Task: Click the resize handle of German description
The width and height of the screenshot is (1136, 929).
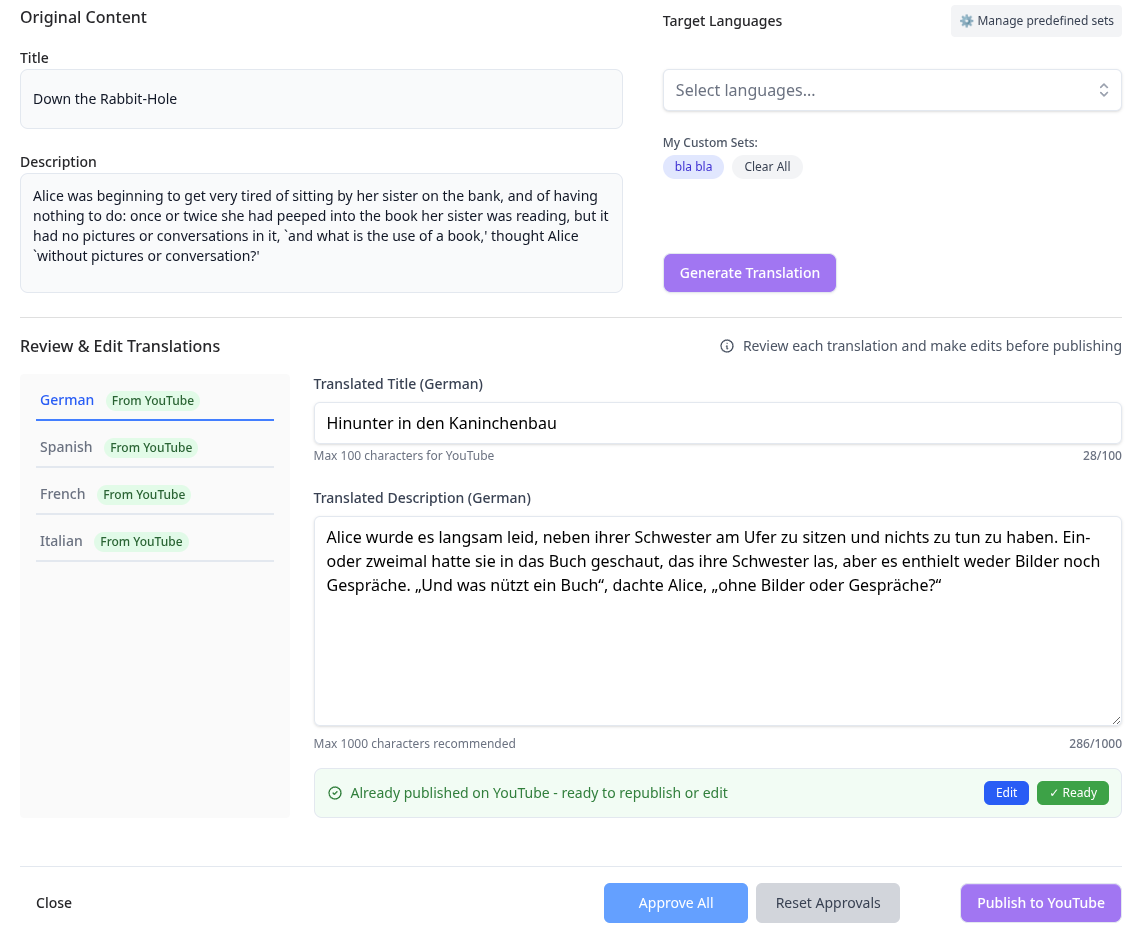Action: [1115, 720]
